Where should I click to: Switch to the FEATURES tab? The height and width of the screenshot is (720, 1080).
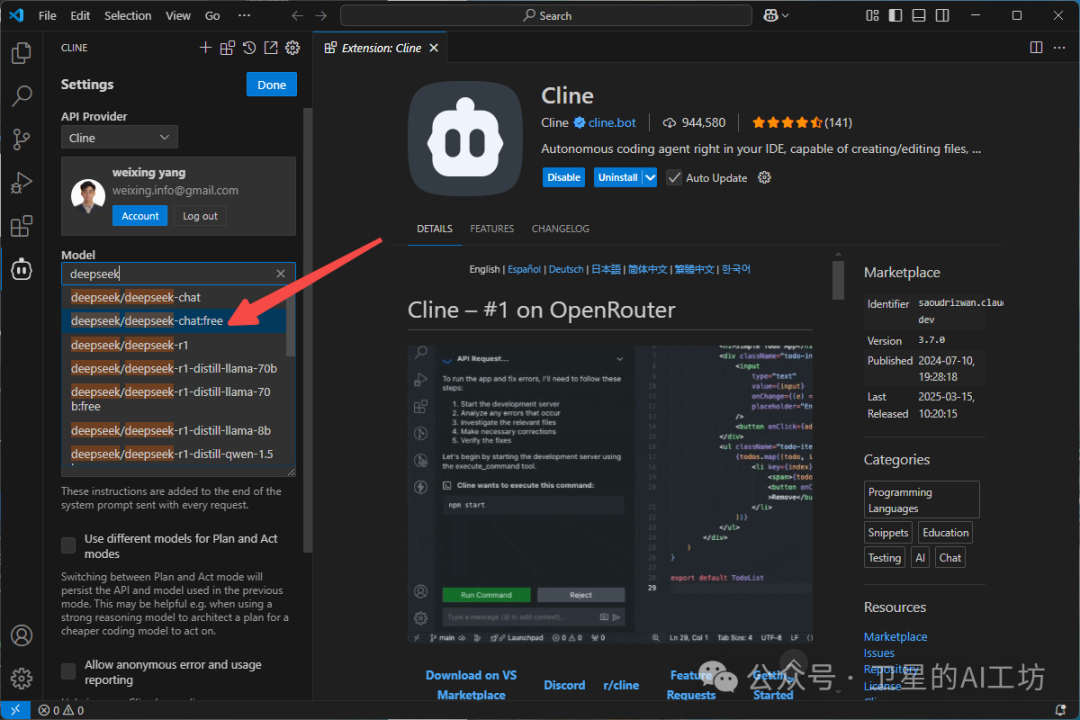[x=492, y=228]
